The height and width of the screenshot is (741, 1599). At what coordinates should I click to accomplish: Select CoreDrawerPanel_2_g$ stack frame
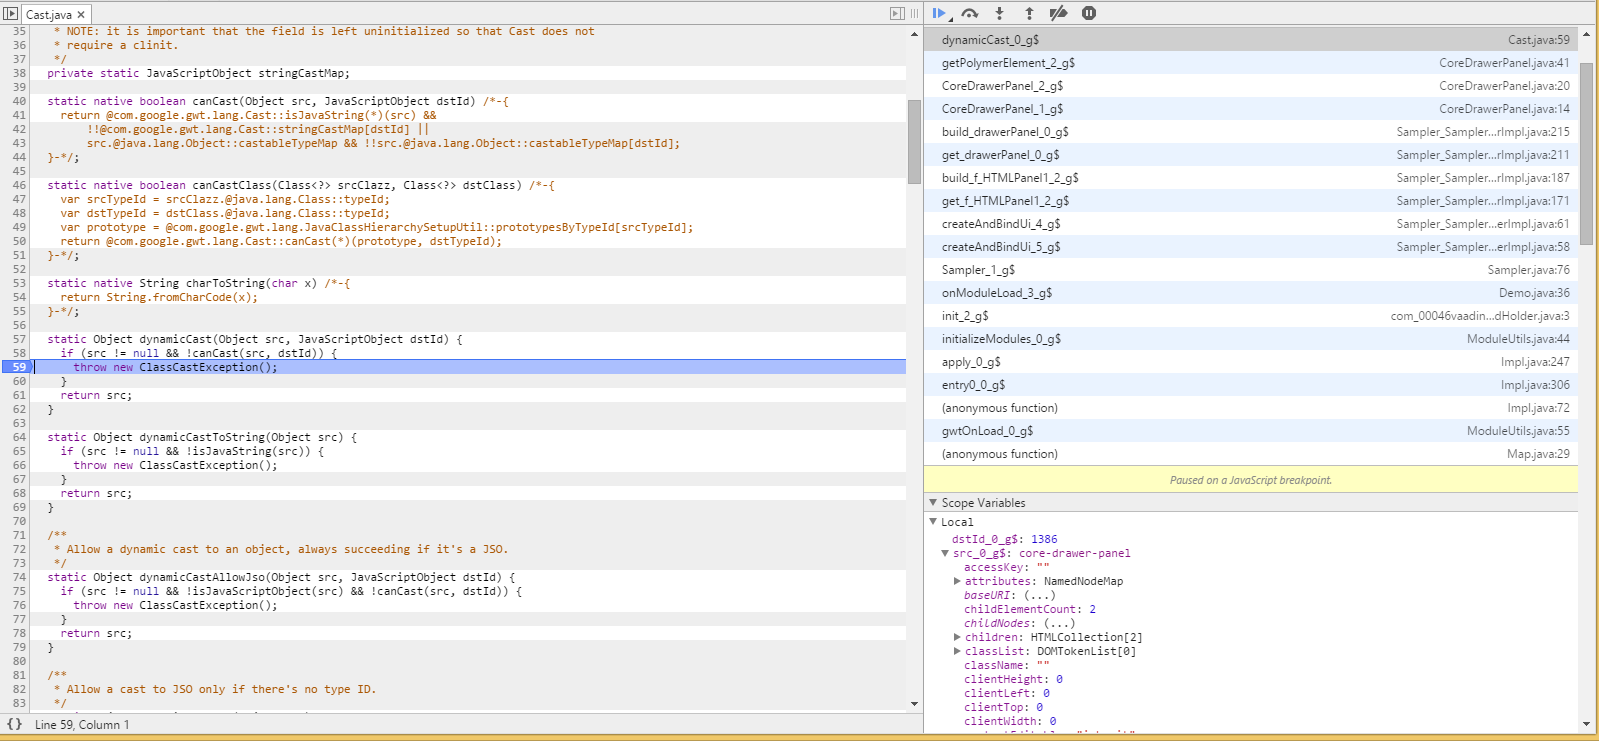(x=1251, y=86)
